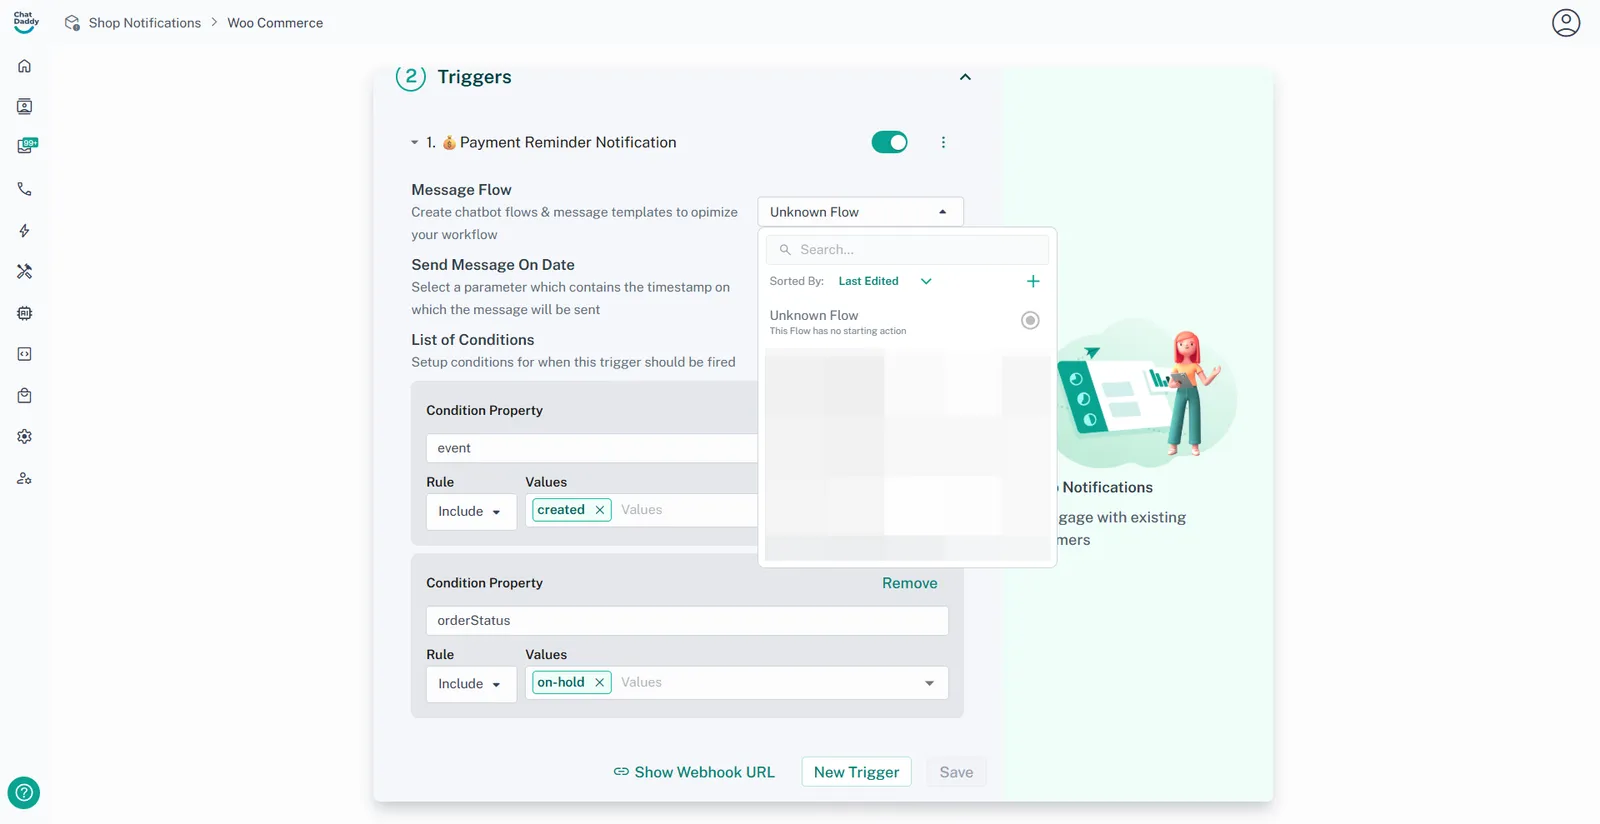Click the New Trigger button
The width and height of the screenshot is (1600, 824).
tap(856, 772)
